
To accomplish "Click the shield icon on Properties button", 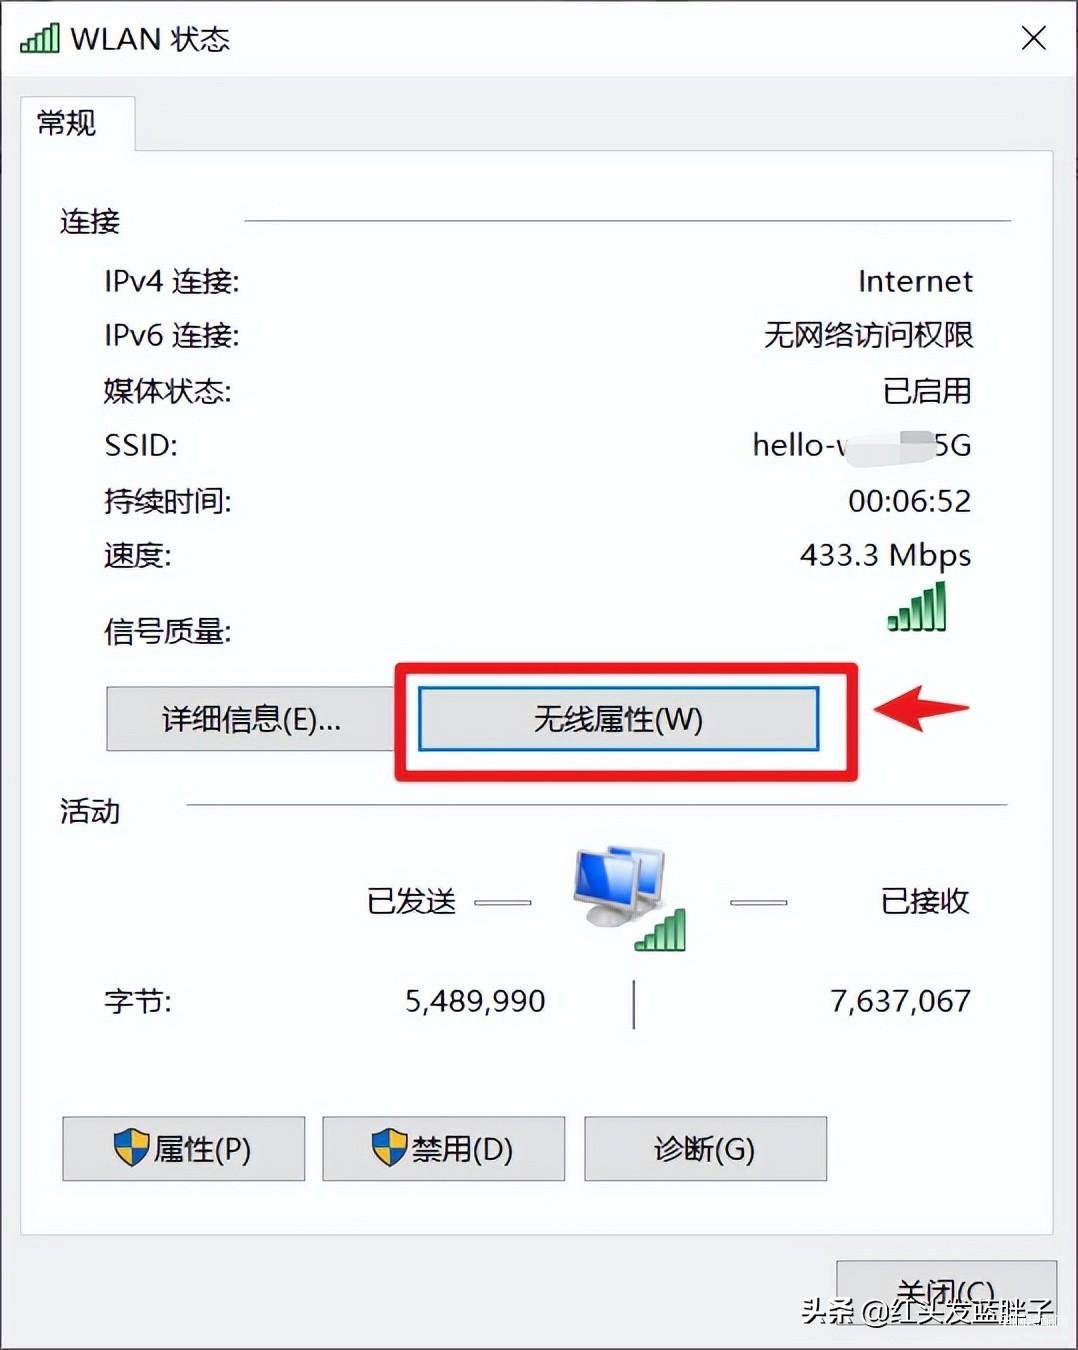I will (x=131, y=1148).
